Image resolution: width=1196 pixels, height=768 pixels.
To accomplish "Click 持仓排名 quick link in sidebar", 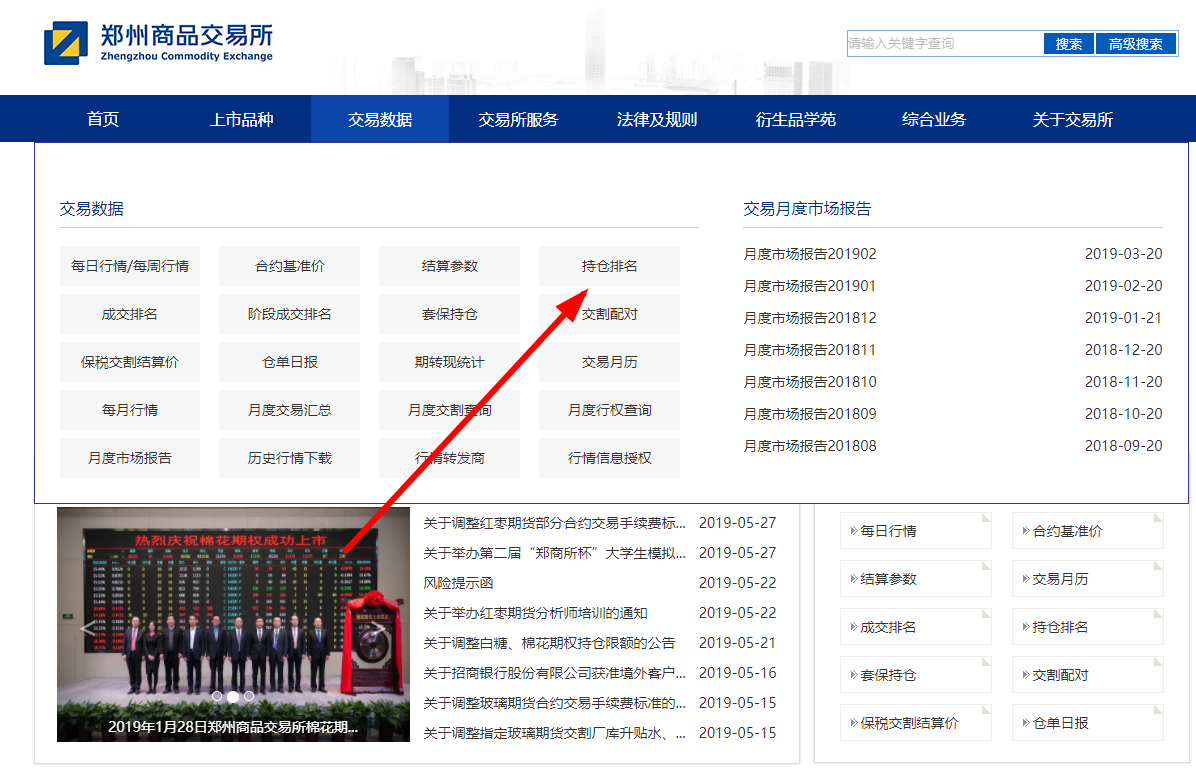I will 1088,627.
